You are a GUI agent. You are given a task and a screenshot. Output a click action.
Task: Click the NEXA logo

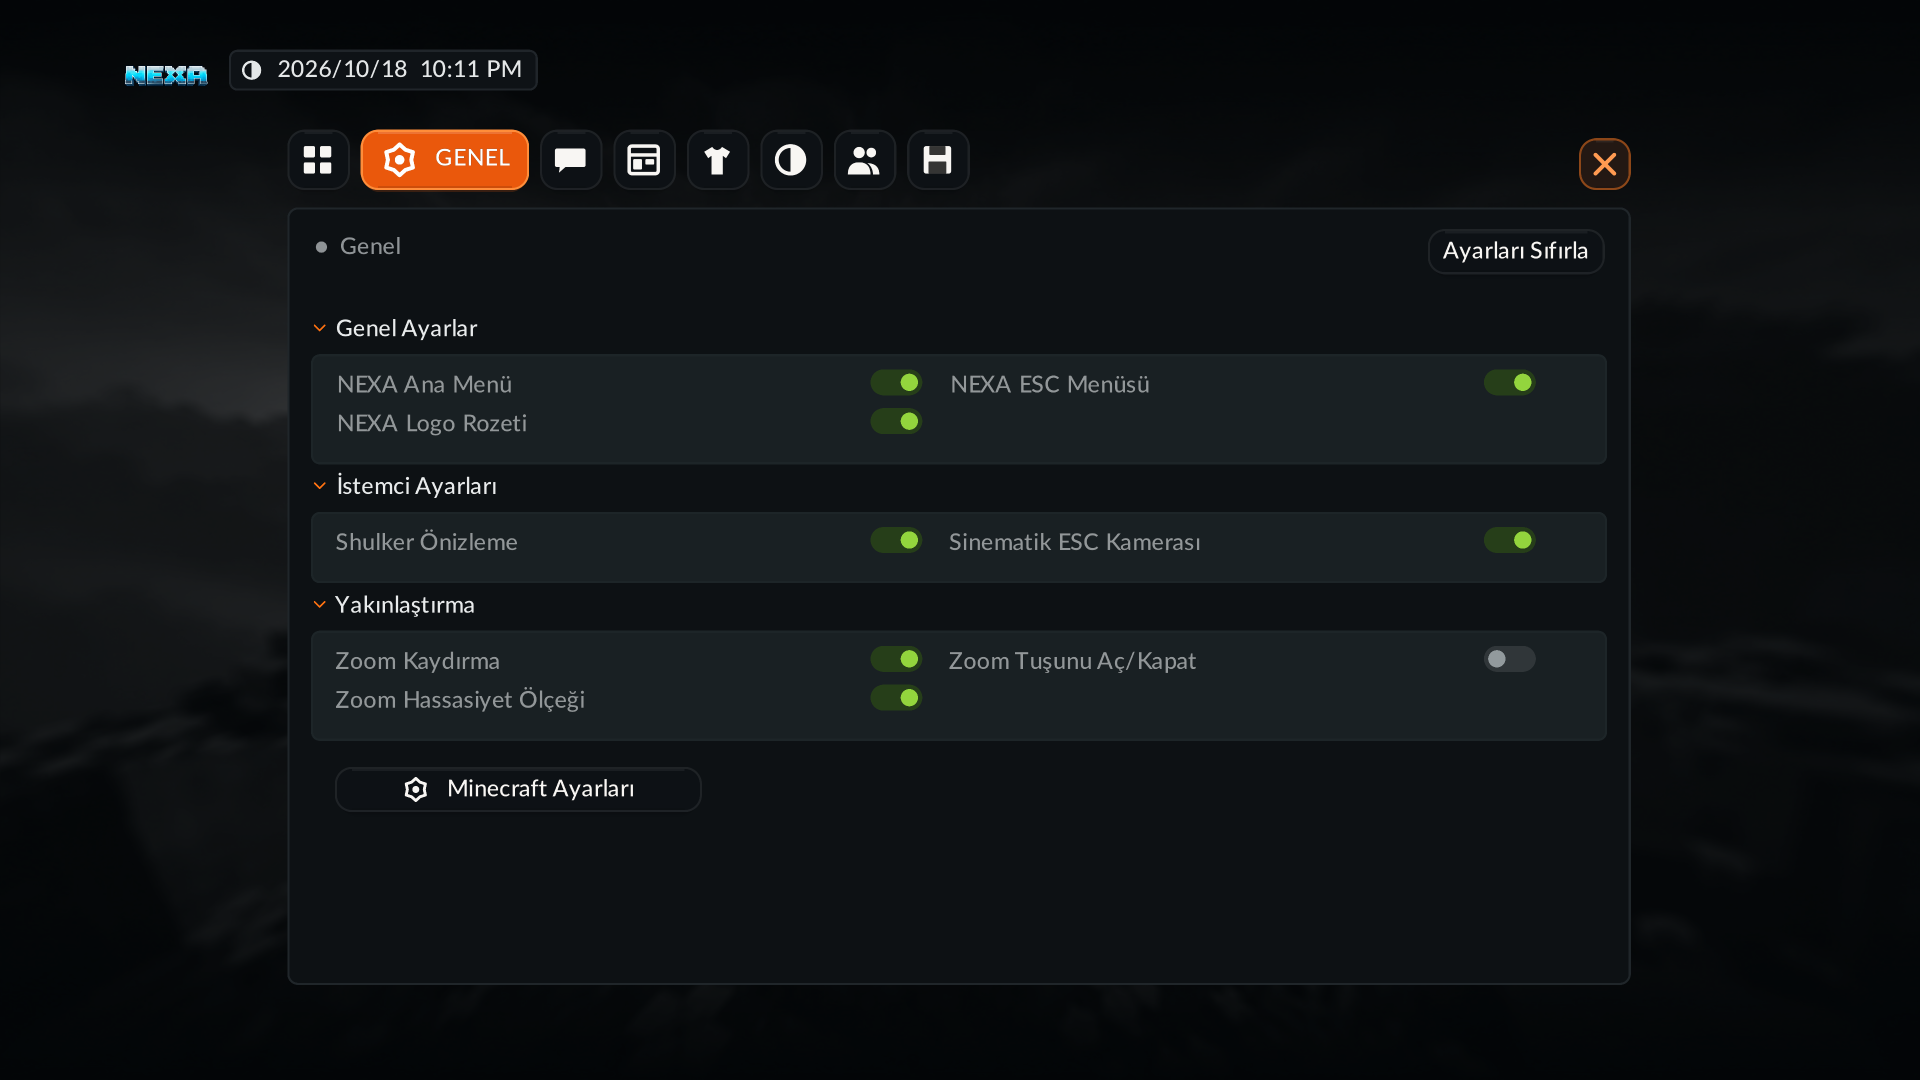tap(166, 75)
